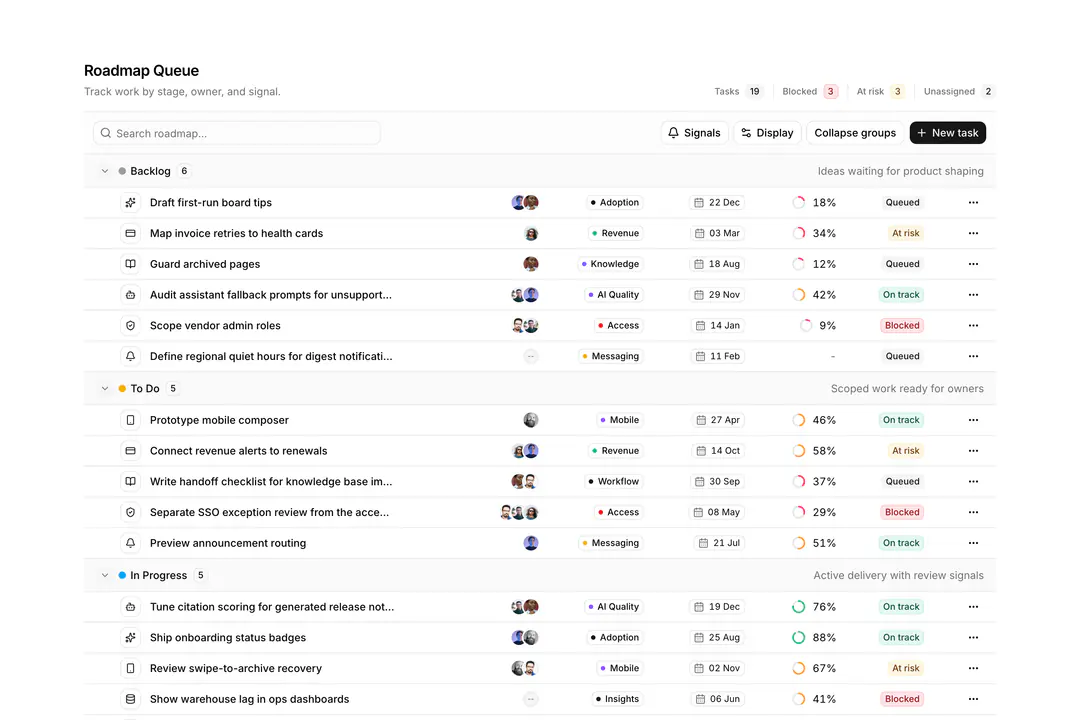Click the phone icon beside Prototype mobile composer
This screenshot has height=720, width=1080.
130,420
